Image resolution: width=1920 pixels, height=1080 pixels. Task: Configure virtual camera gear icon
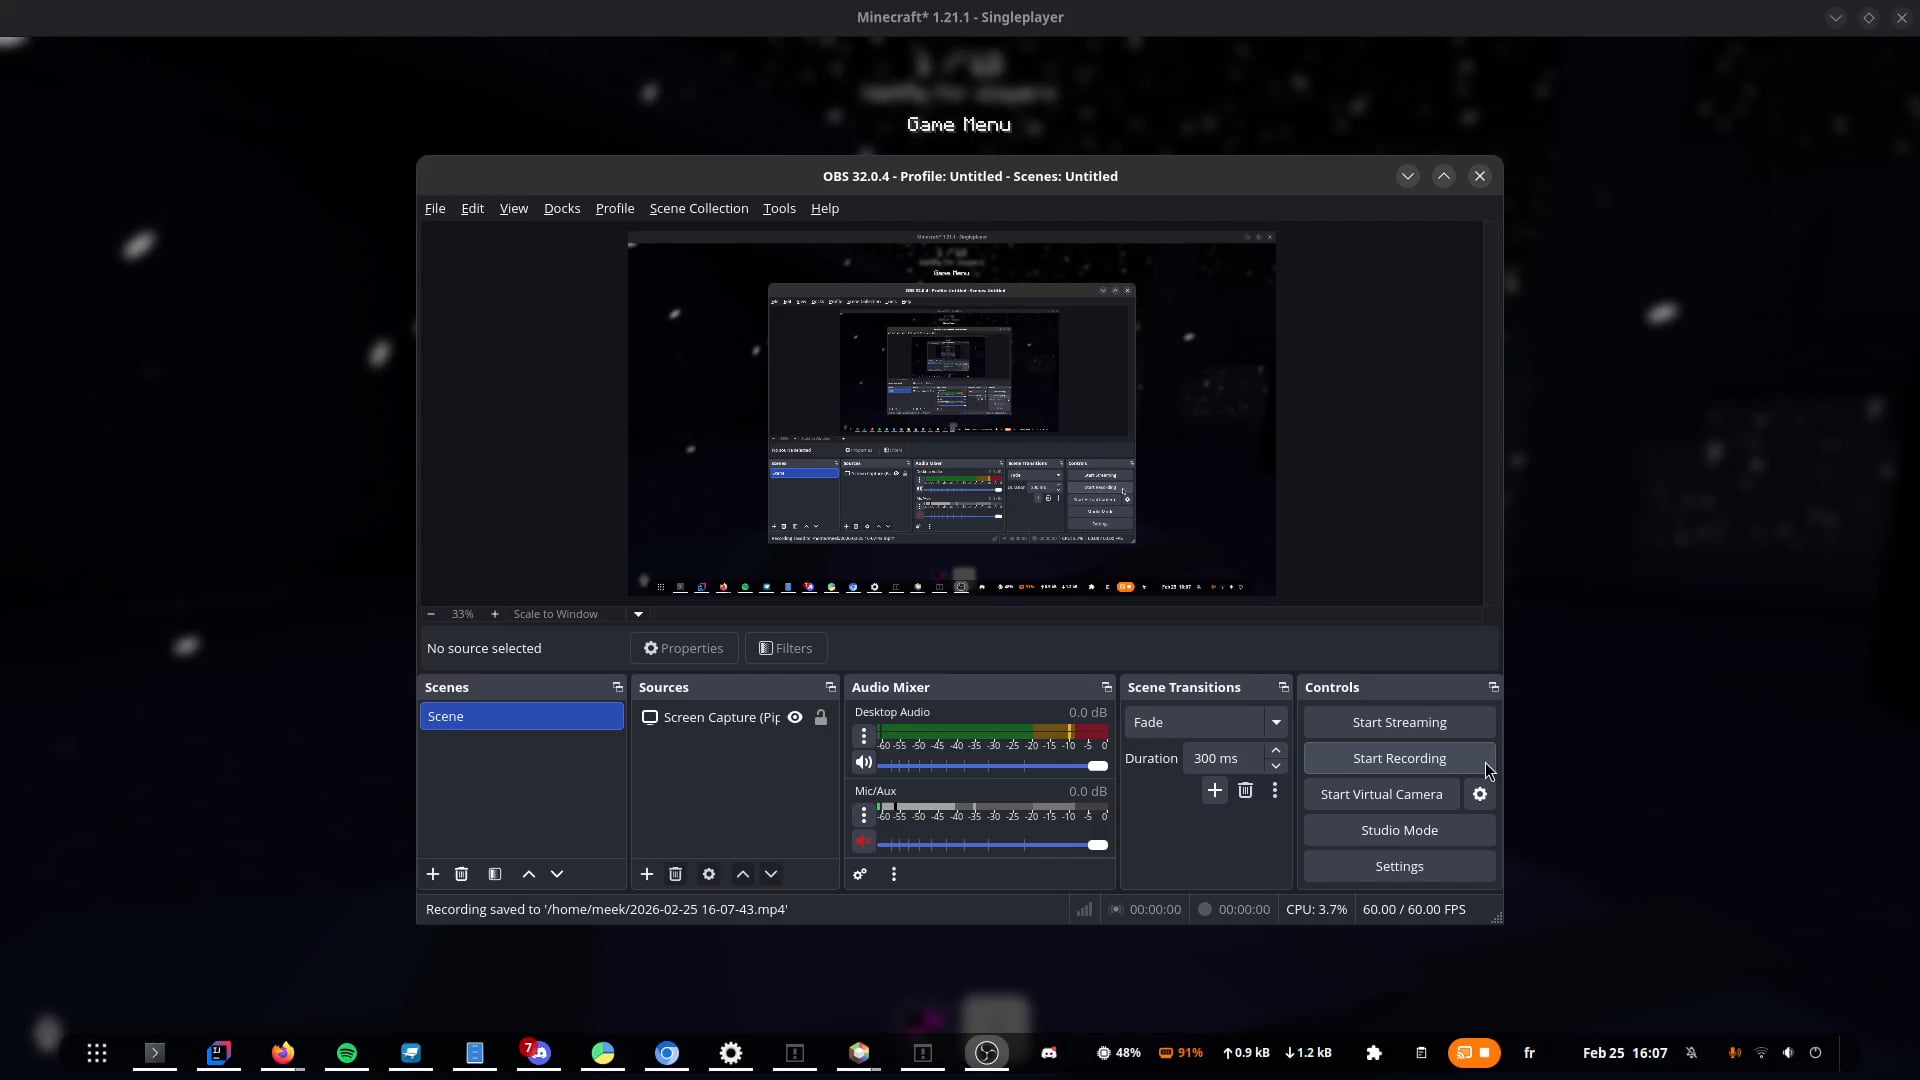point(1480,794)
